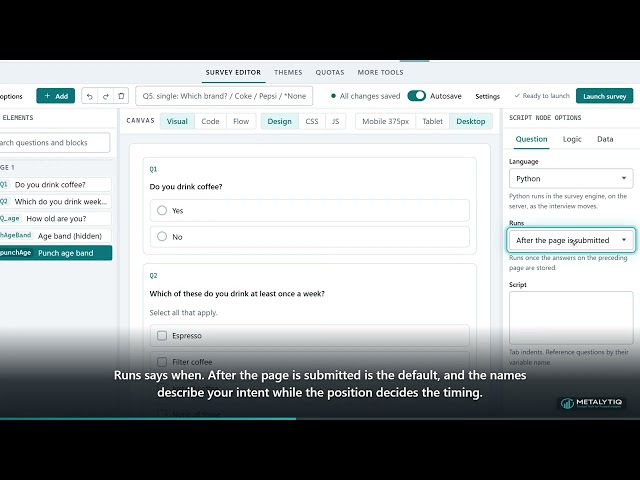Viewport: 640px width, 480px height.
Task: Check the Filter coffee checkbox
Action: (x=162, y=362)
